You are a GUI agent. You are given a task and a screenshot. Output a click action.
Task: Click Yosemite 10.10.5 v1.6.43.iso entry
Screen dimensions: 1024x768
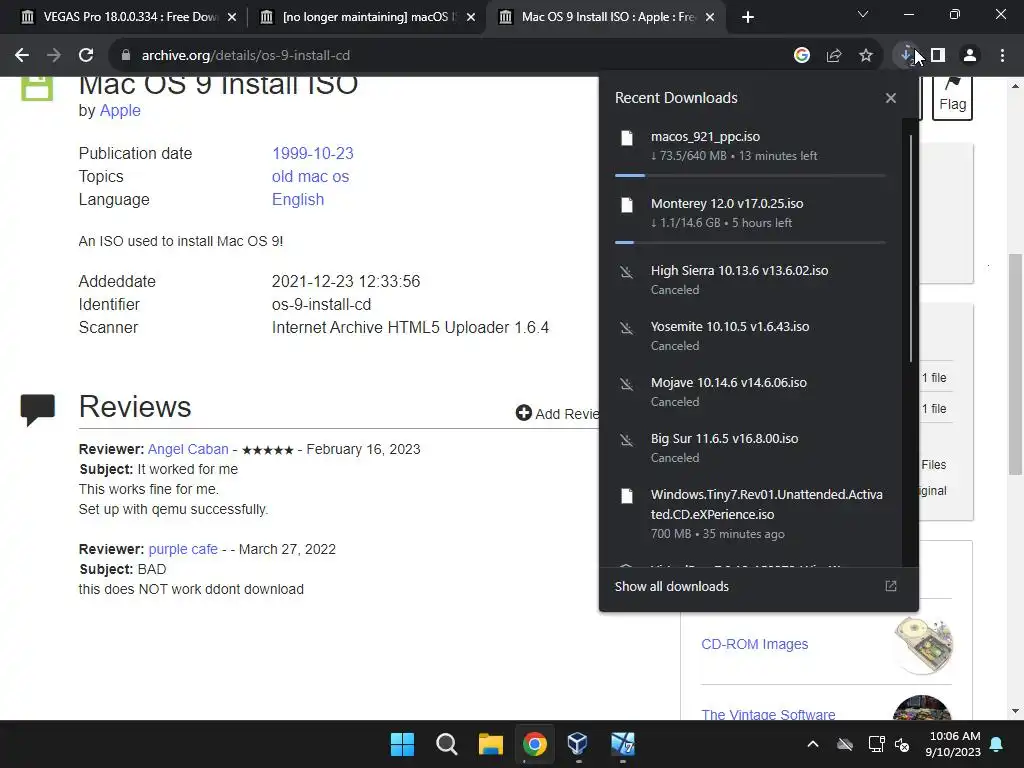click(x=729, y=327)
